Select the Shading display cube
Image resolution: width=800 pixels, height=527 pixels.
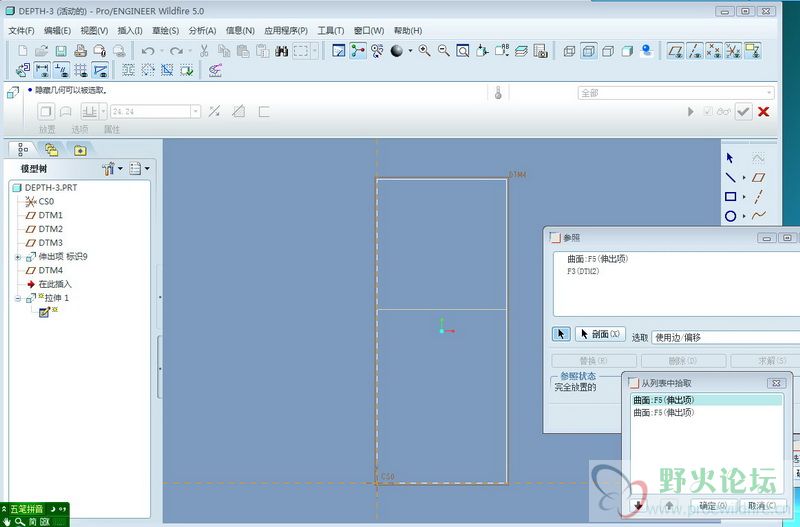coord(628,51)
